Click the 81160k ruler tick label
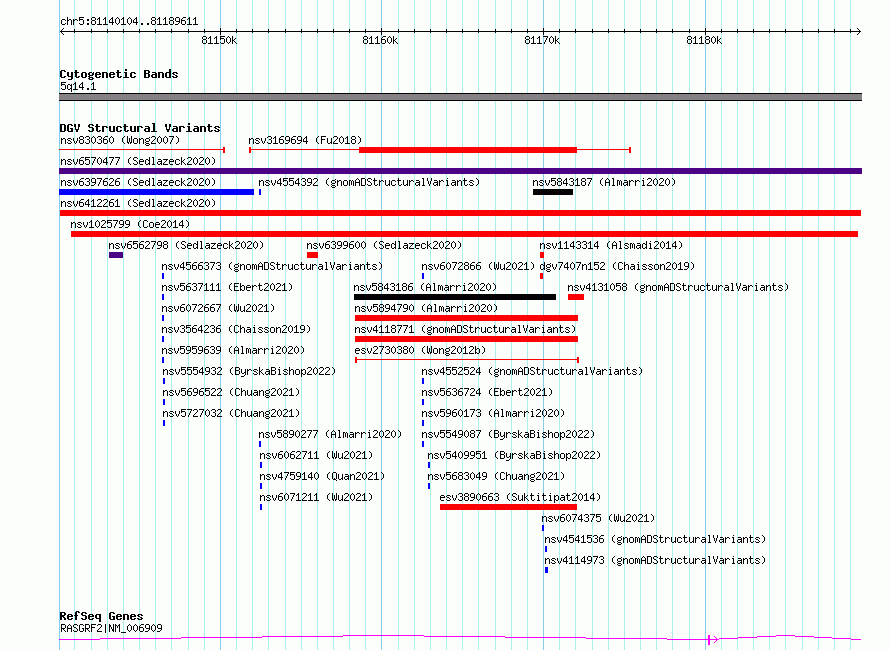Viewport: 890px width, 650px height. [x=380, y=40]
